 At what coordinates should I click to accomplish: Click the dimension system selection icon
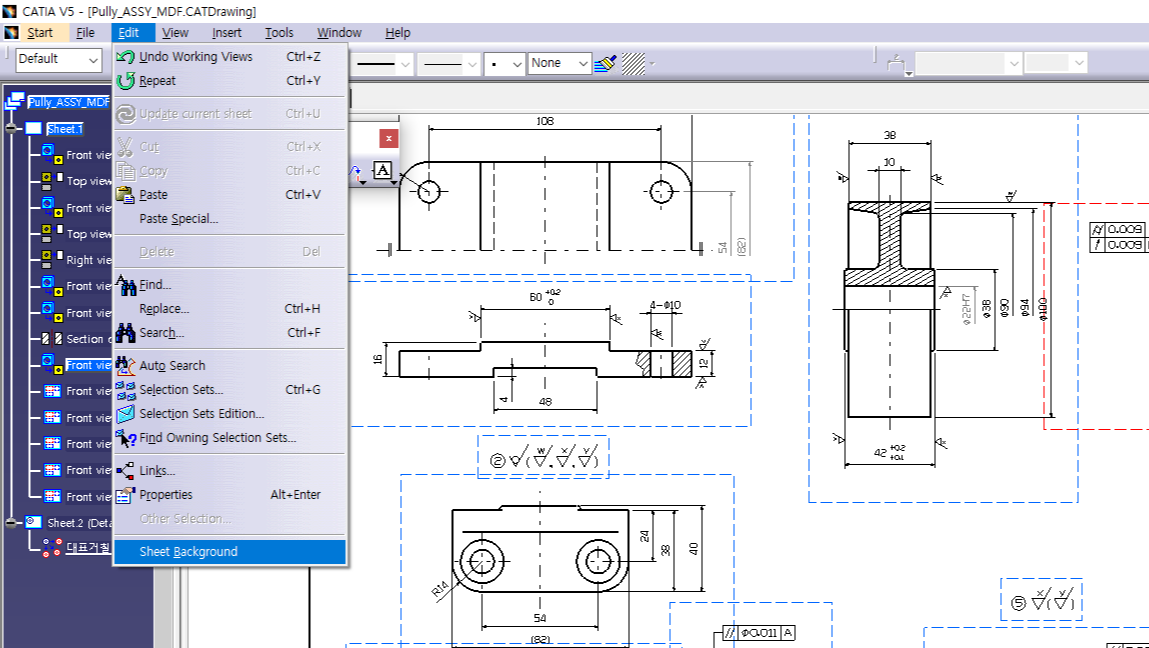(898, 65)
